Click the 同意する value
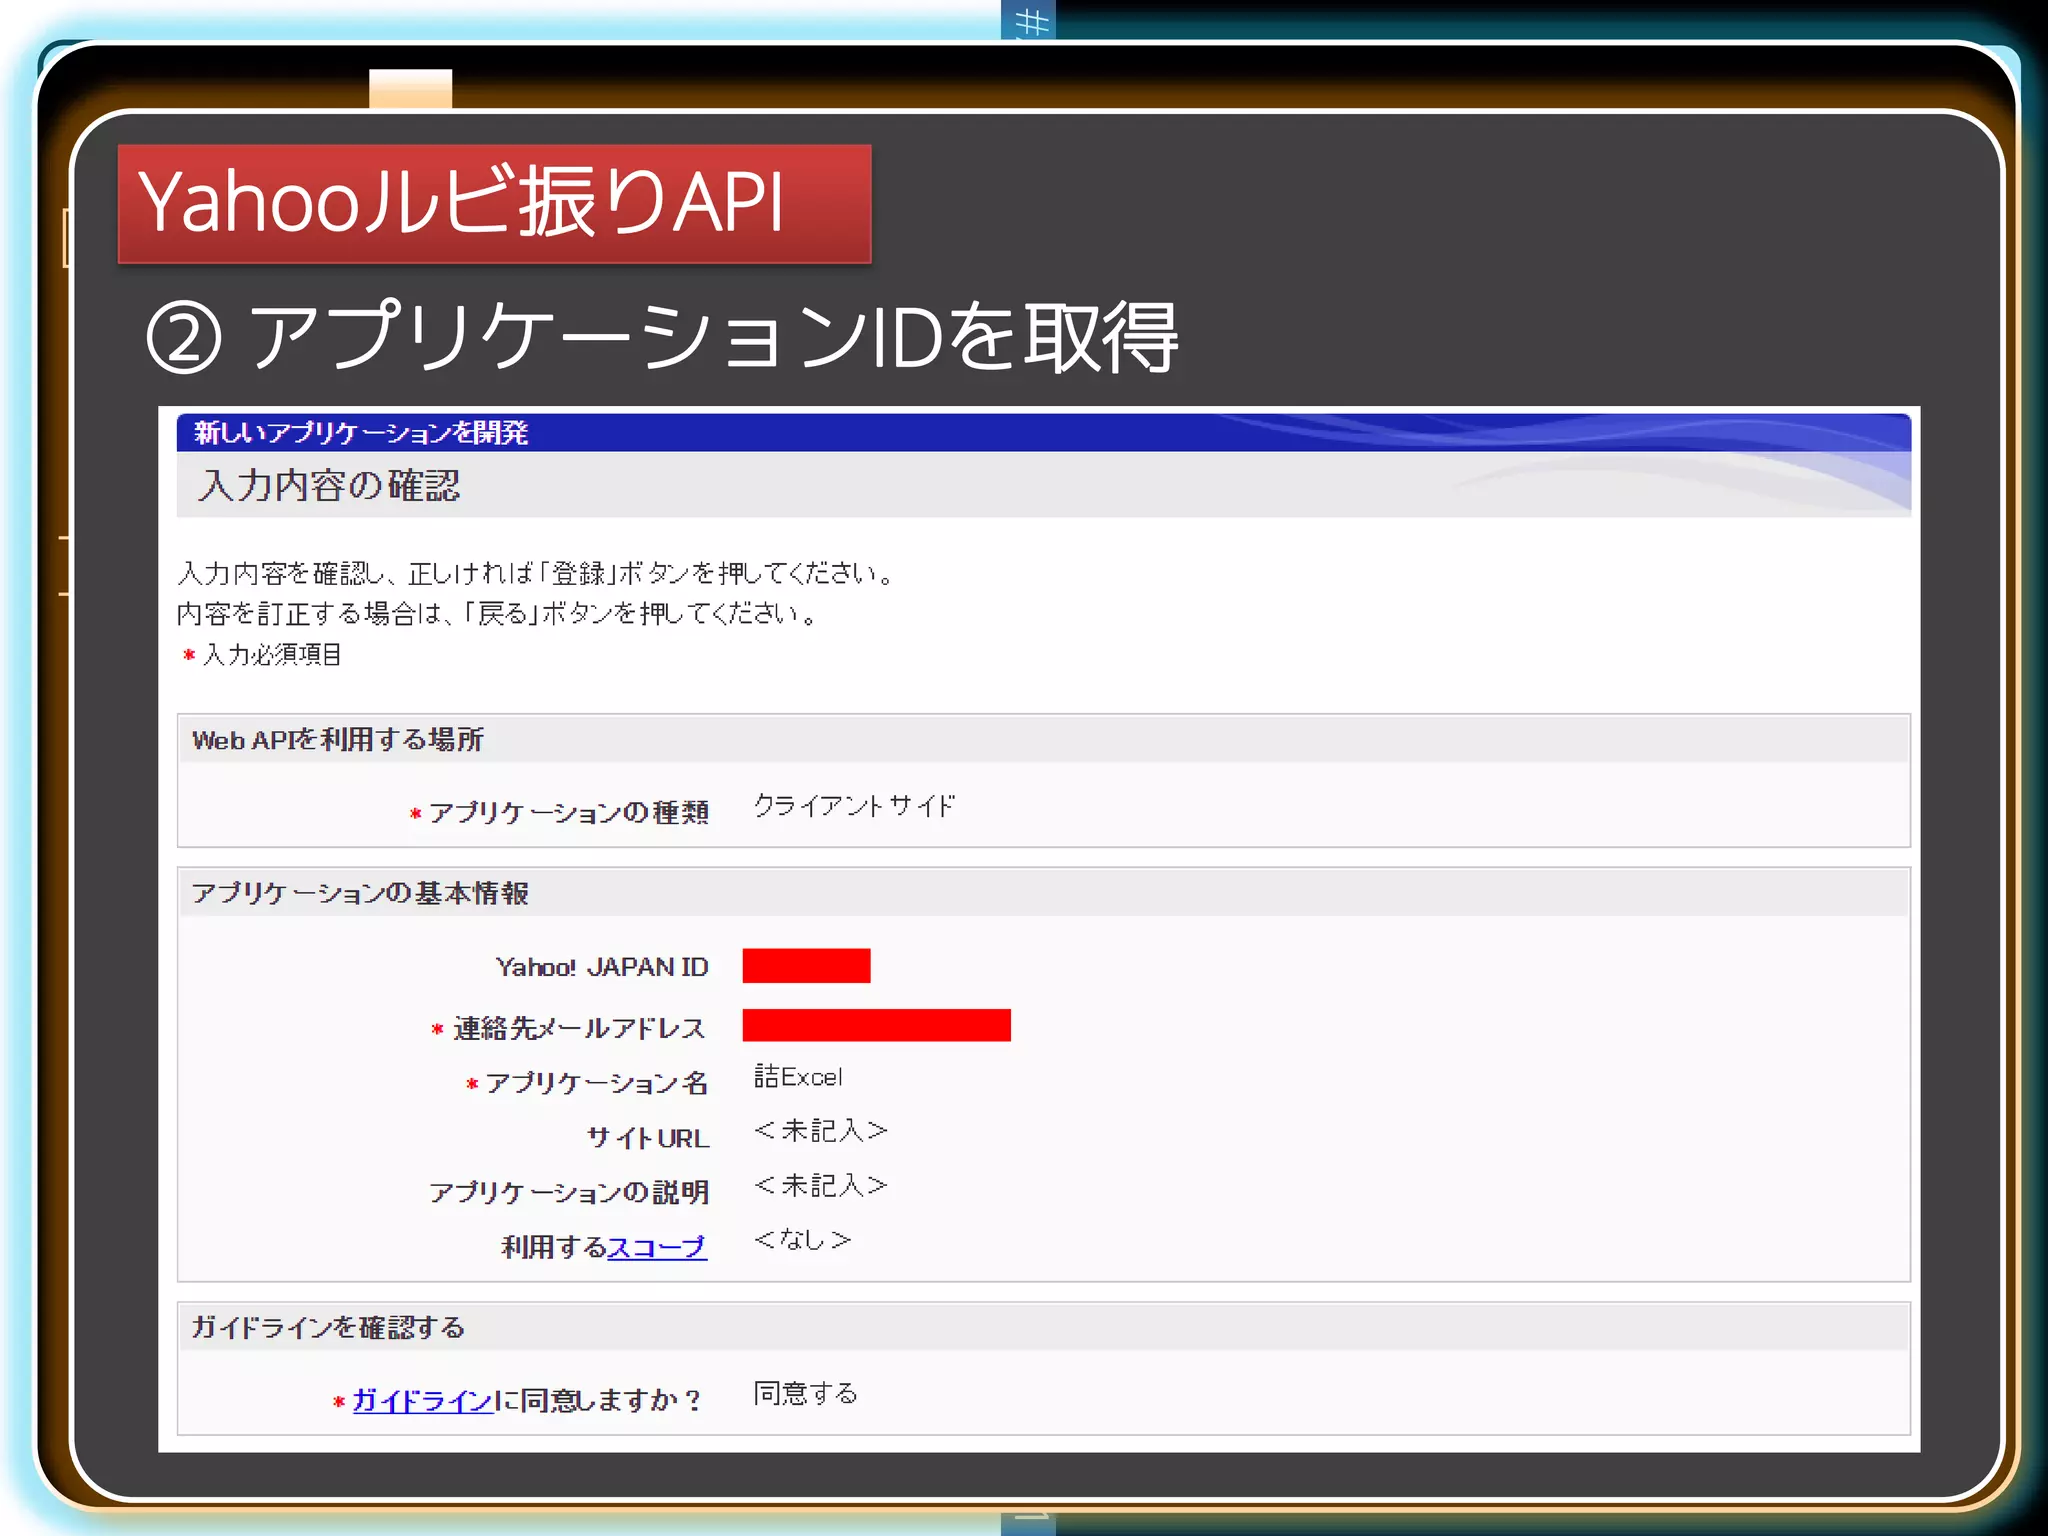This screenshot has height=1536, width=2048. pyautogui.click(x=805, y=1393)
